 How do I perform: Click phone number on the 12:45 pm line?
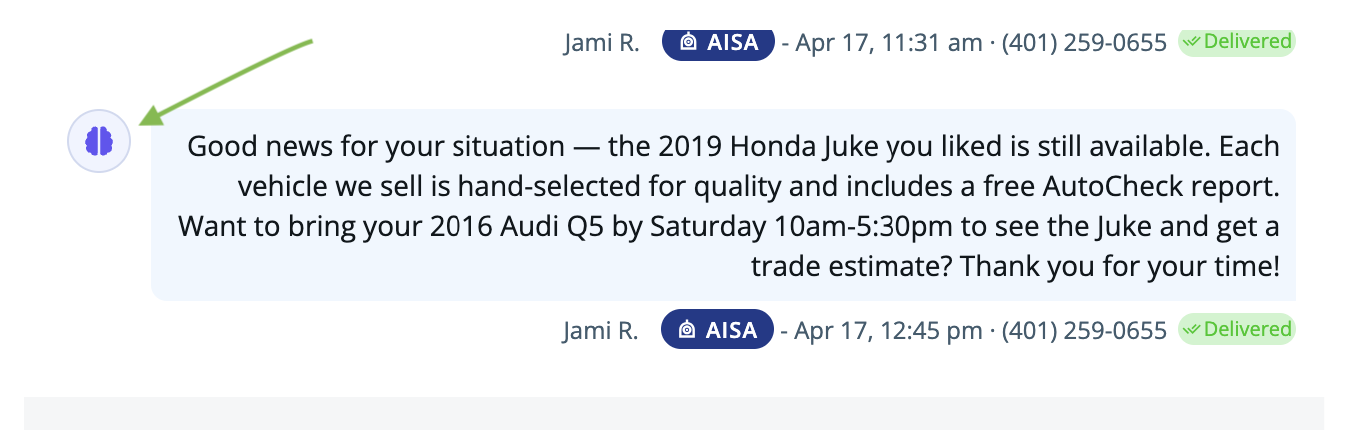point(1084,330)
